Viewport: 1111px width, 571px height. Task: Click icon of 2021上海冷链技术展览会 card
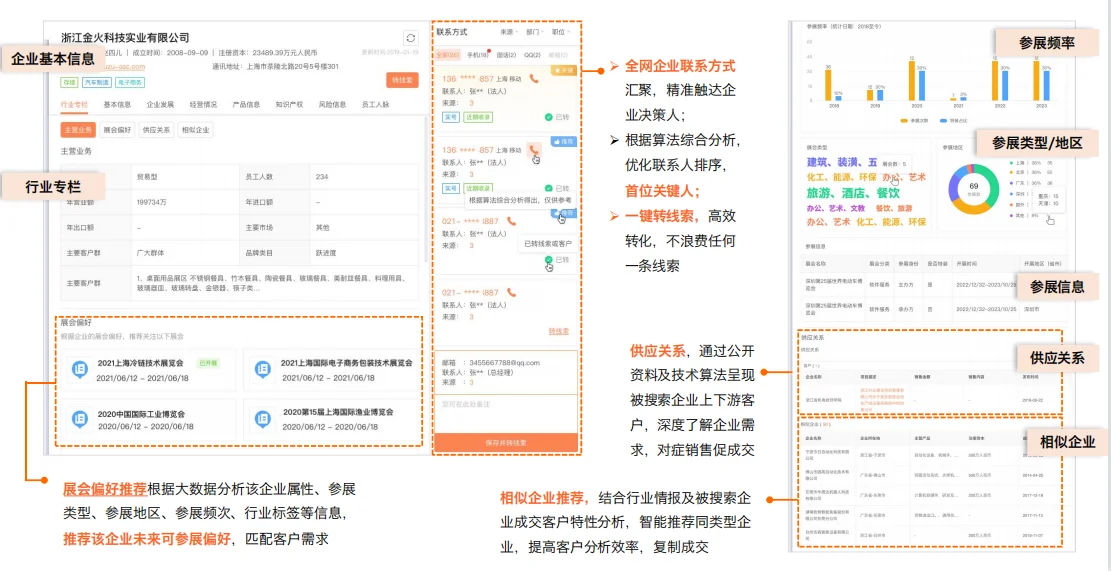coord(80,369)
